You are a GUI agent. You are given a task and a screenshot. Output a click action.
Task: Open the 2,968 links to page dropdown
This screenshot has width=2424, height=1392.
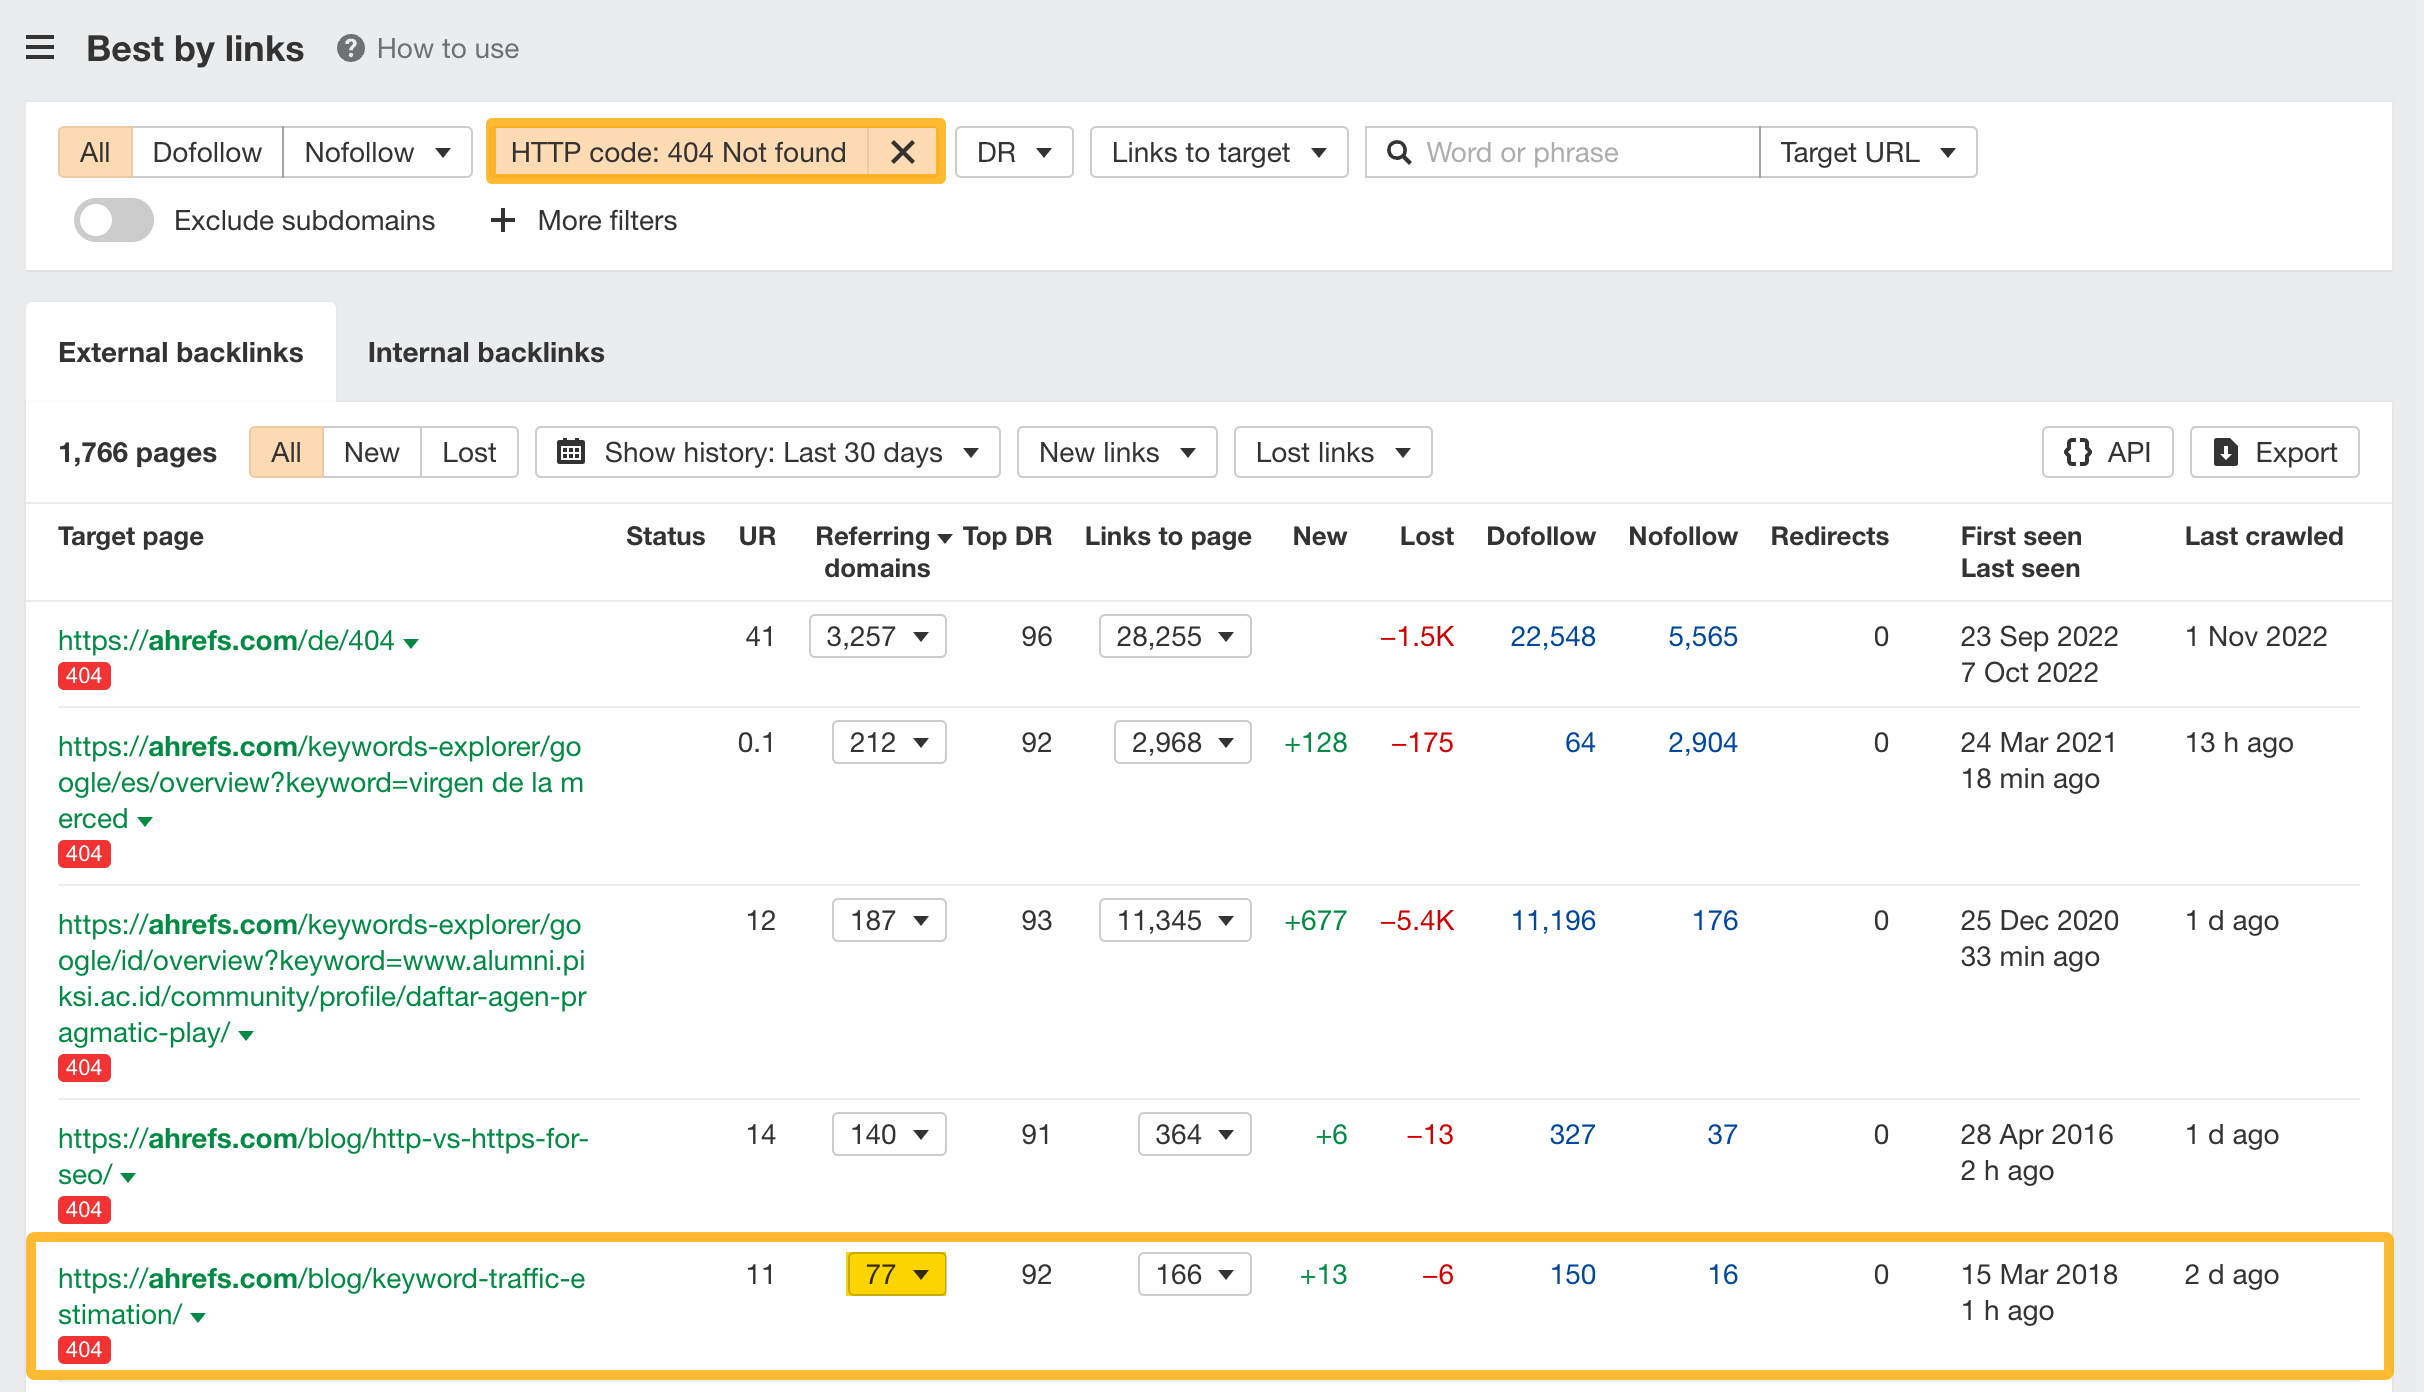pyautogui.click(x=1183, y=742)
